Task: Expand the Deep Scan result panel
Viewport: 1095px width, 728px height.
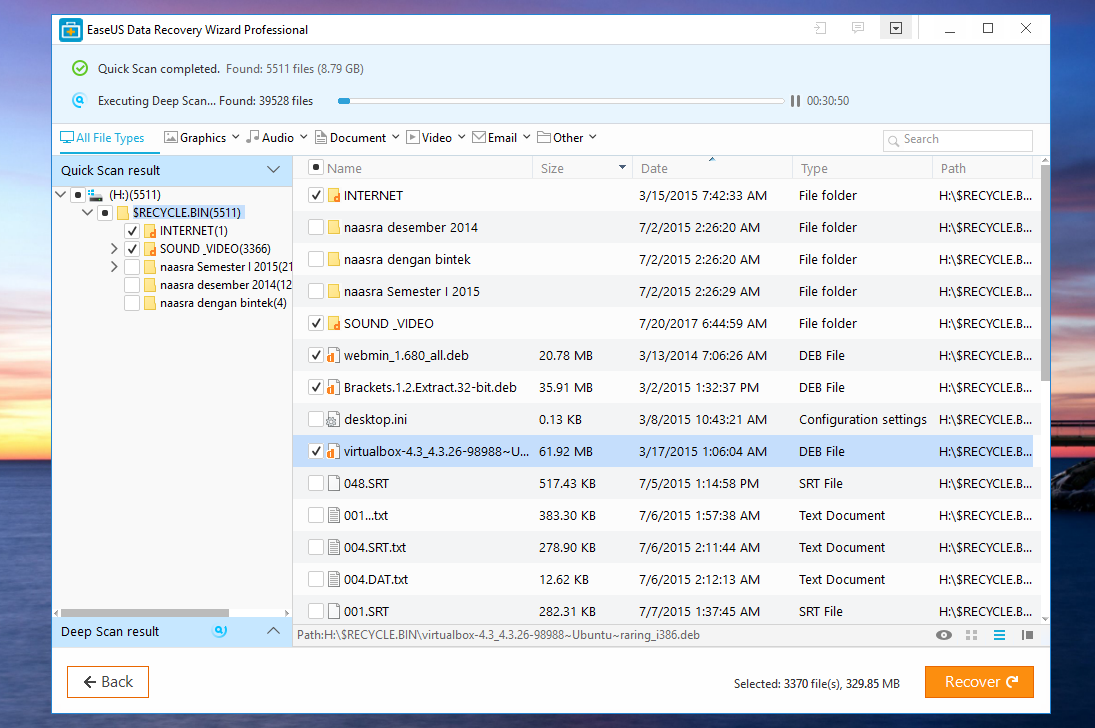Action: click(x=273, y=631)
